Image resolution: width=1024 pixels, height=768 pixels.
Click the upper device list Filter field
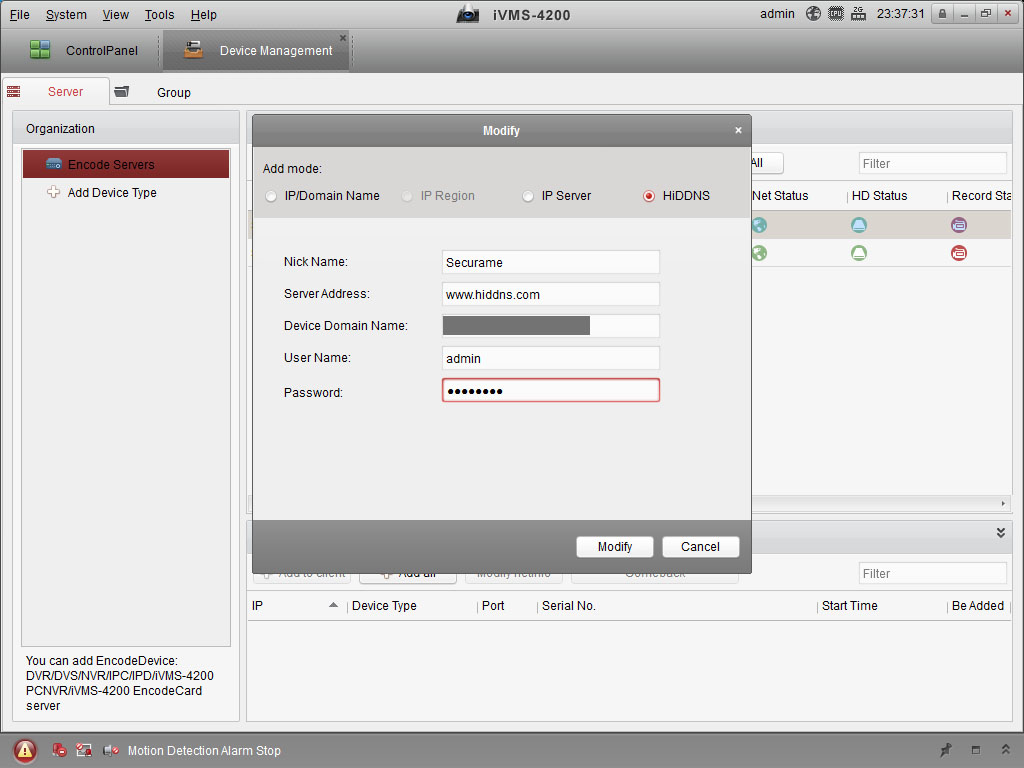[x=933, y=163]
